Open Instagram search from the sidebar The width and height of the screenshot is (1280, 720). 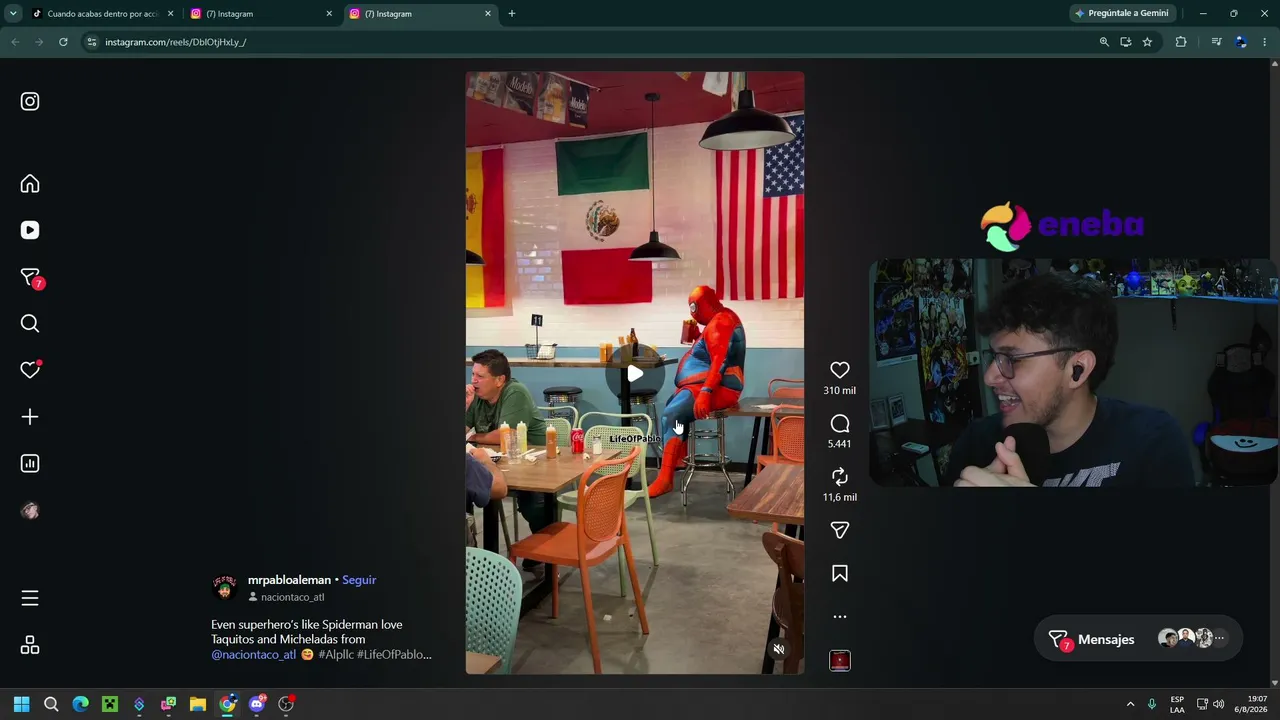tap(30, 323)
